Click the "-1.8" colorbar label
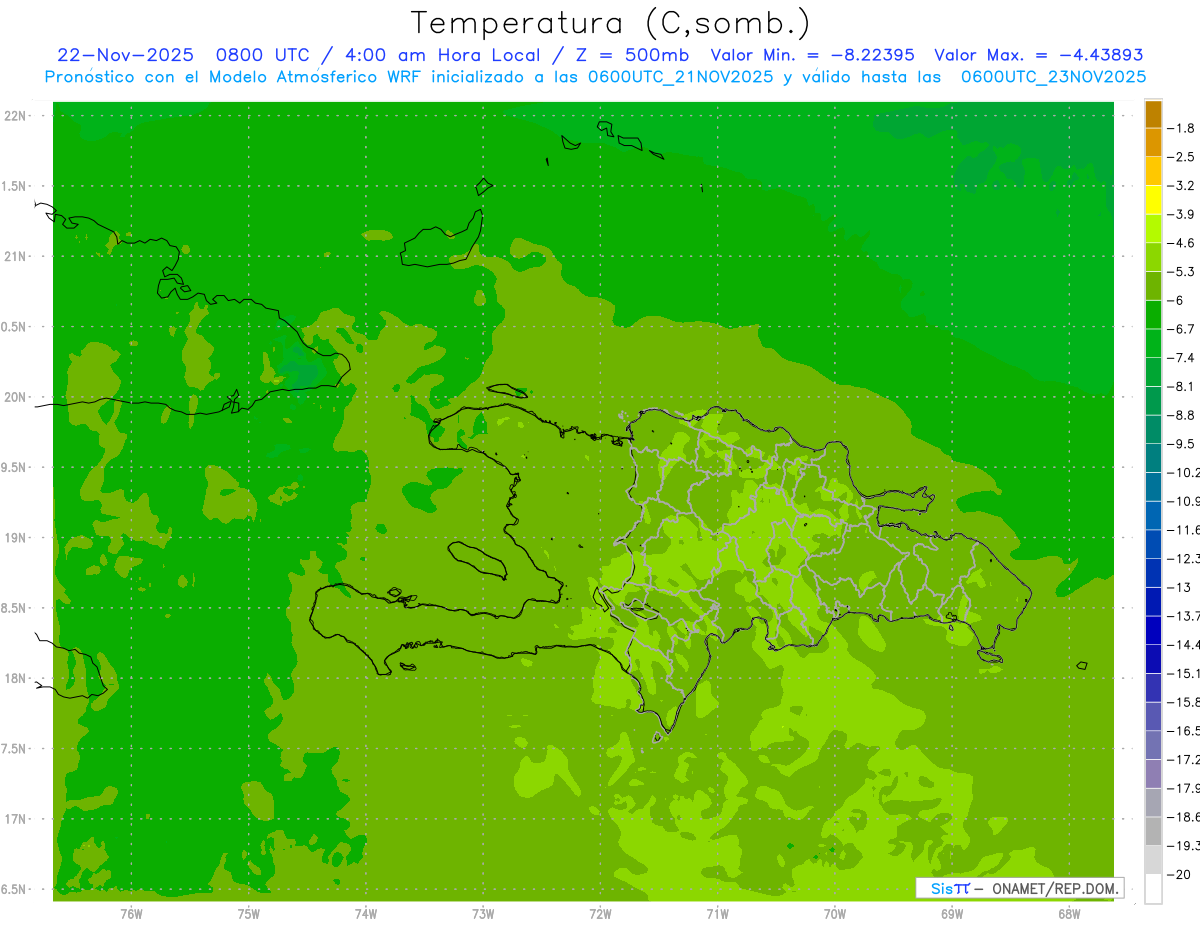This screenshot has width=1200, height=927. [x=1181, y=128]
